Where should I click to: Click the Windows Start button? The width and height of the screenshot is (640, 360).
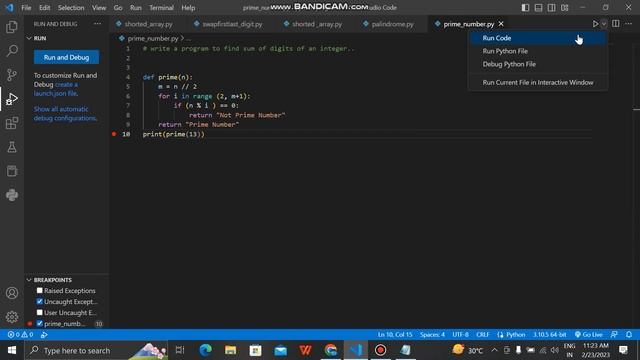coord(12,350)
